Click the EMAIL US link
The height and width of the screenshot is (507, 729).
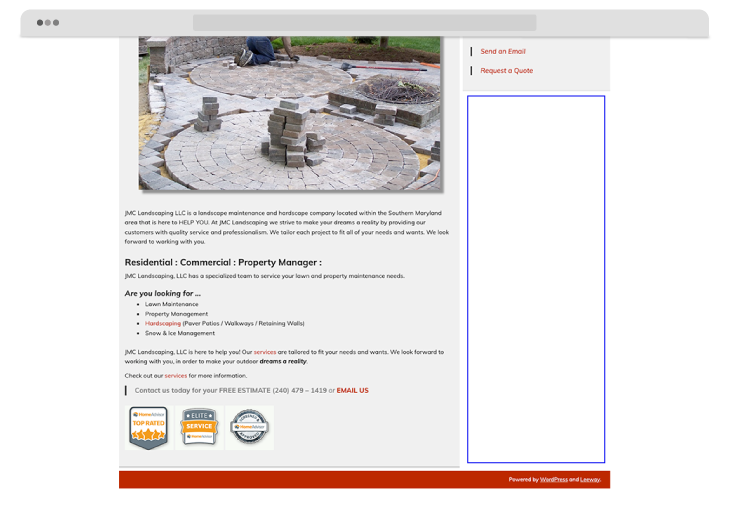click(352, 390)
